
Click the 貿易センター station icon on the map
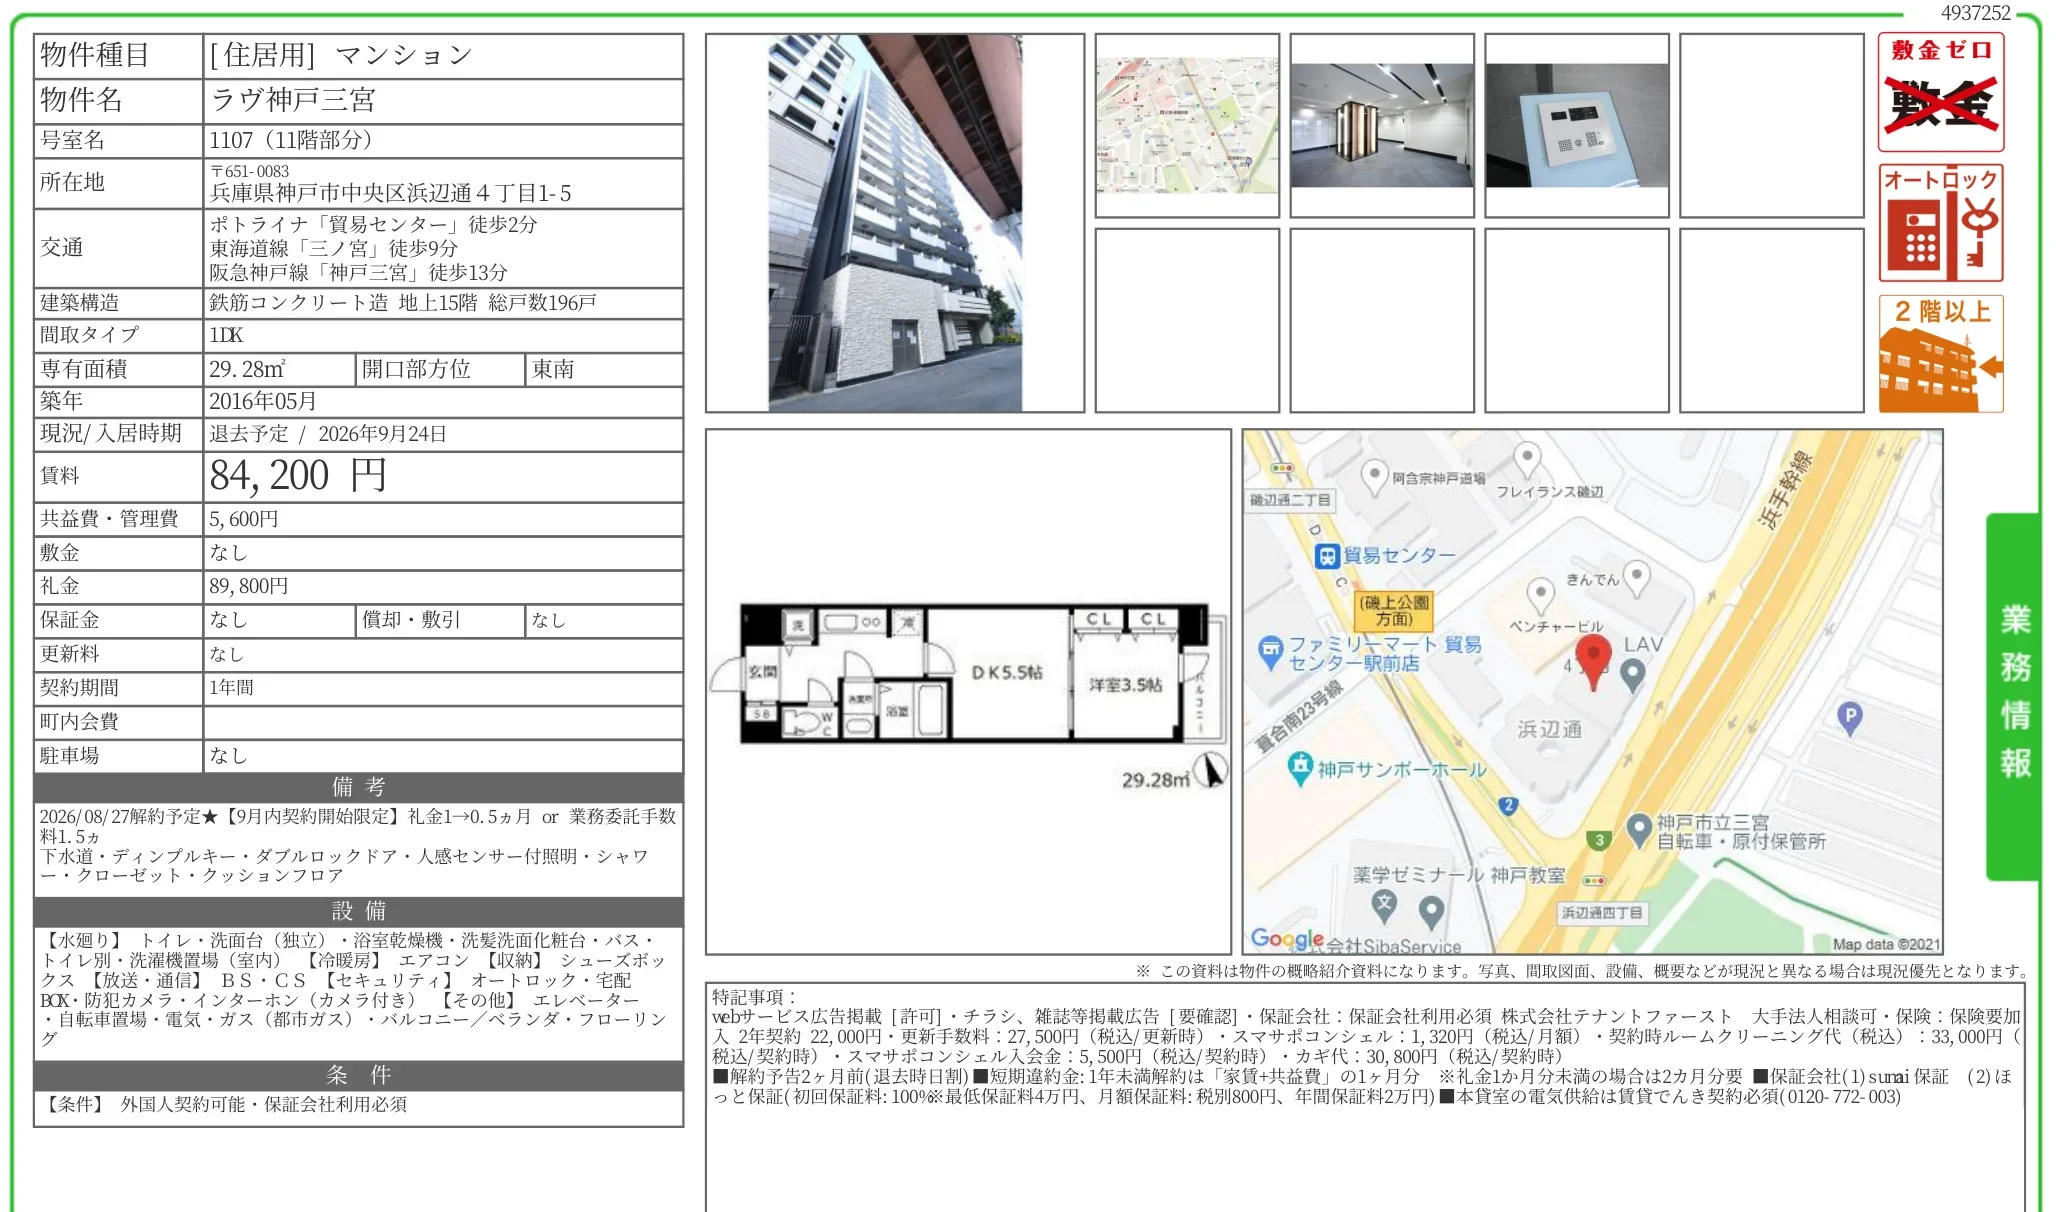[1326, 556]
